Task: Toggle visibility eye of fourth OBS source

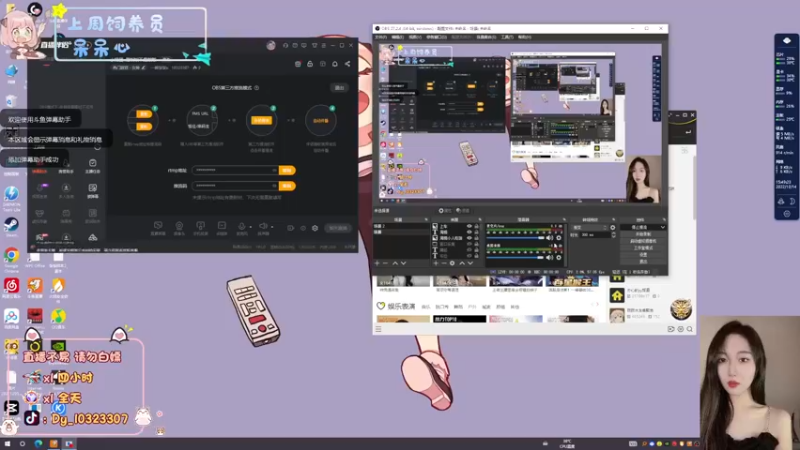Action: pyautogui.click(x=469, y=244)
